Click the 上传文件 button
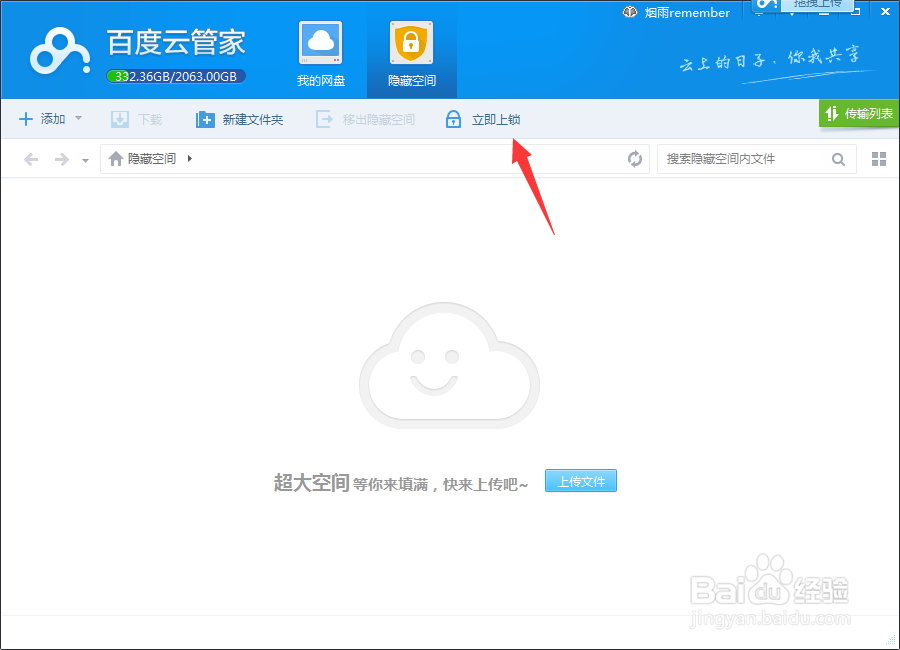Image resolution: width=900 pixels, height=650 pixels. coord(581,481)
